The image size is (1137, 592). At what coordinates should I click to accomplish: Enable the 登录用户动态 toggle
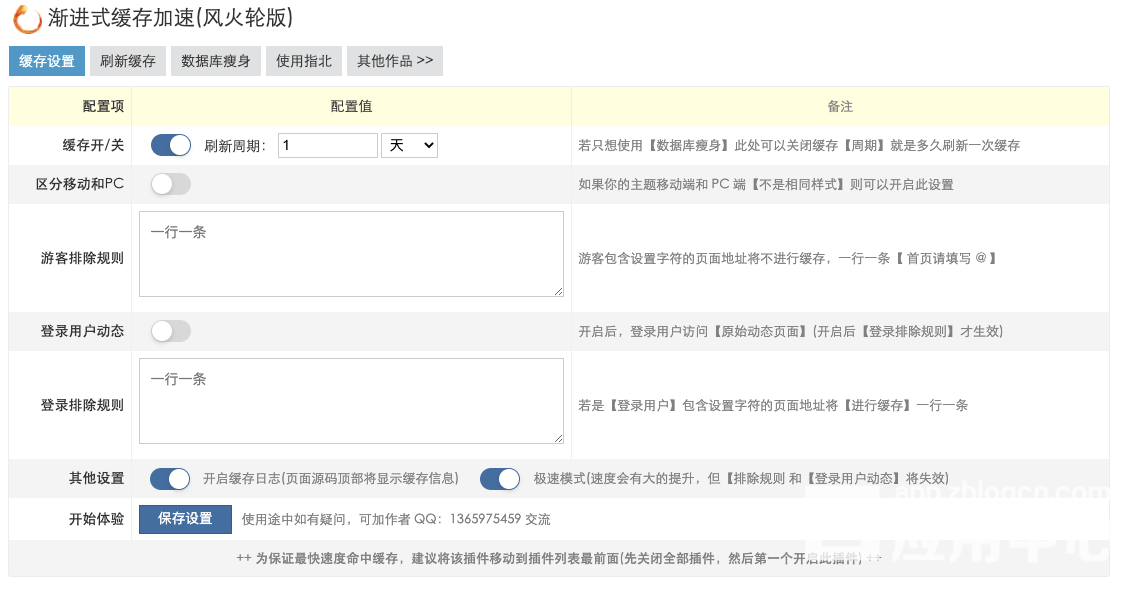[x=171, y=331]
